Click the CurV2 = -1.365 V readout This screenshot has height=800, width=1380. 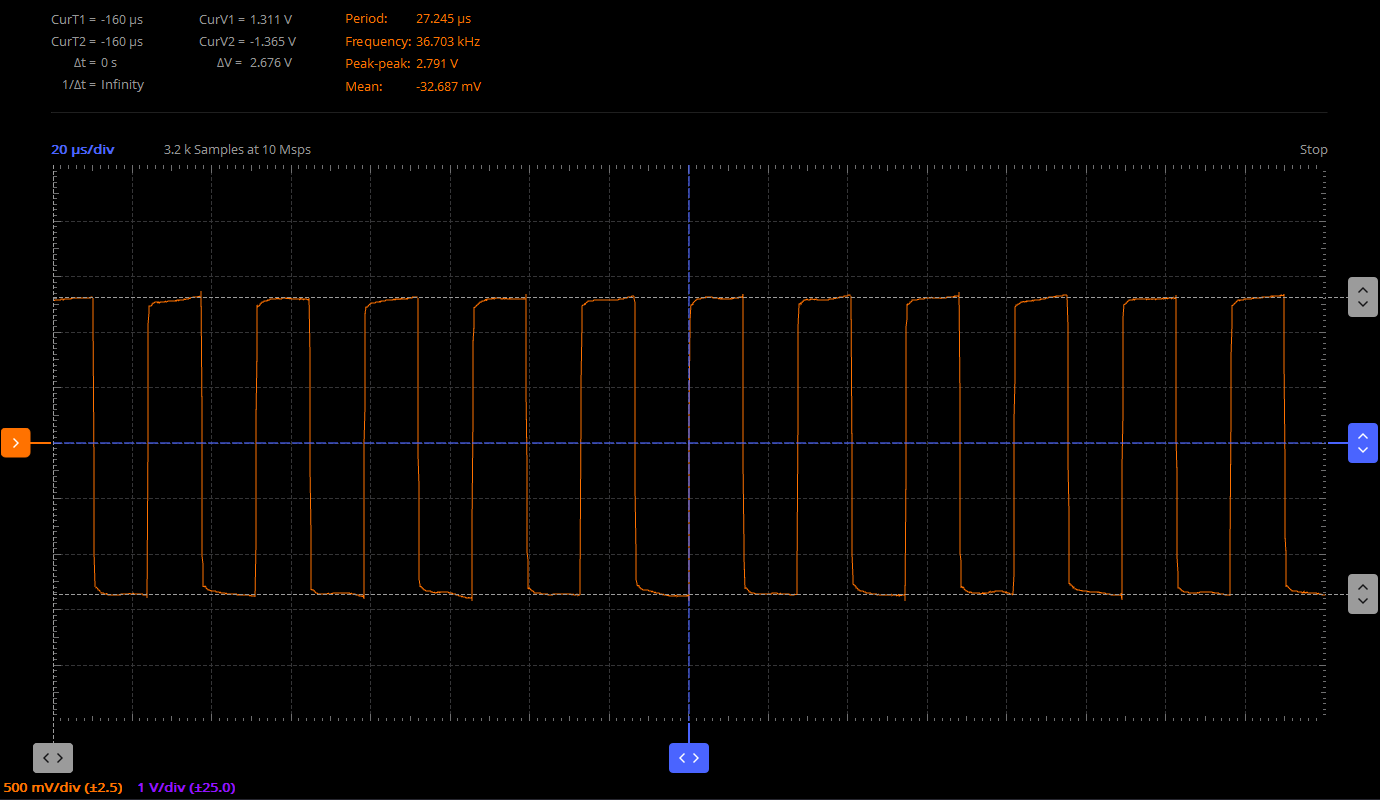pos(248,42)
